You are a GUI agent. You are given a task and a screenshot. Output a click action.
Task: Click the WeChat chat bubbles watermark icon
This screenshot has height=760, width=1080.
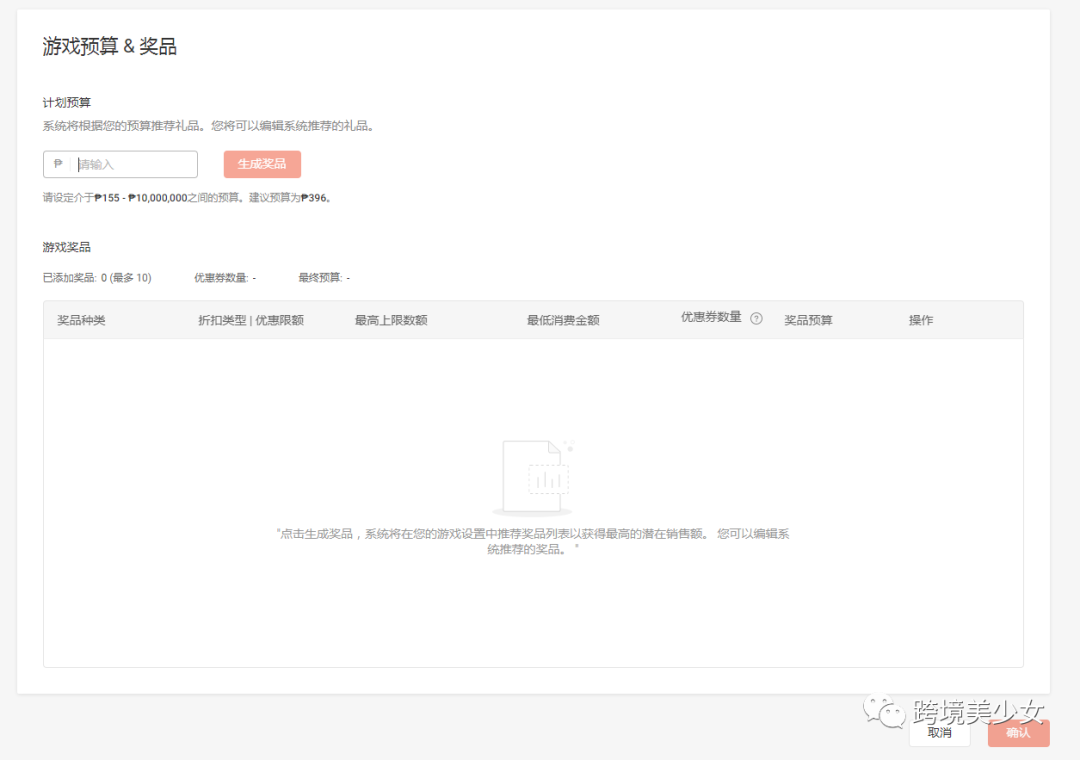[882, 712]
